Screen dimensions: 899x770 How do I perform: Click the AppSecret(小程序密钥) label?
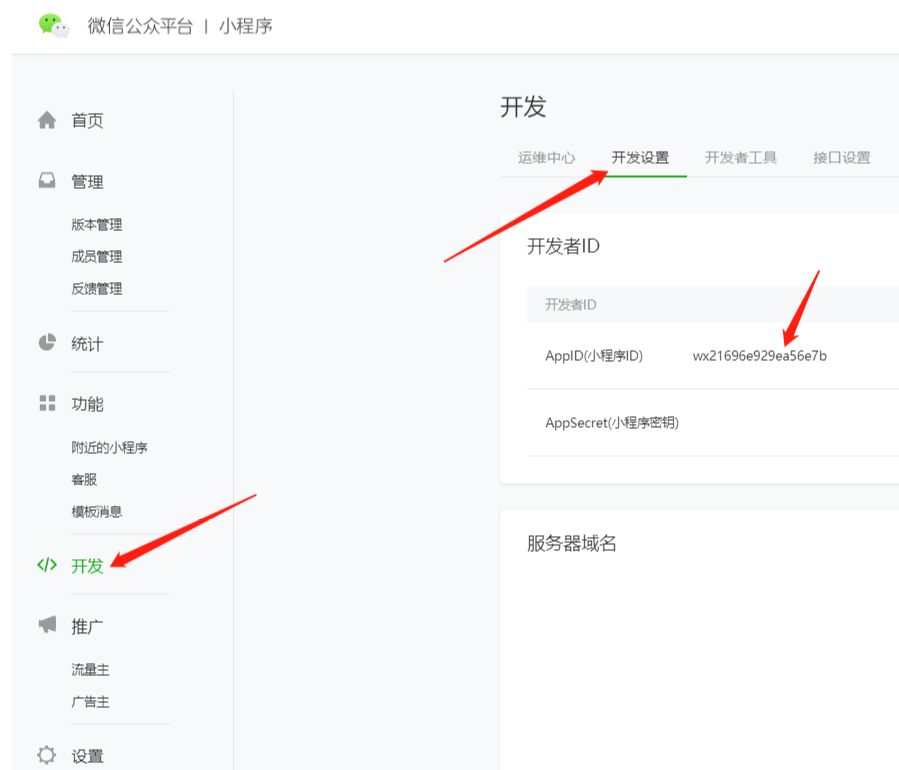coord(612,423)
